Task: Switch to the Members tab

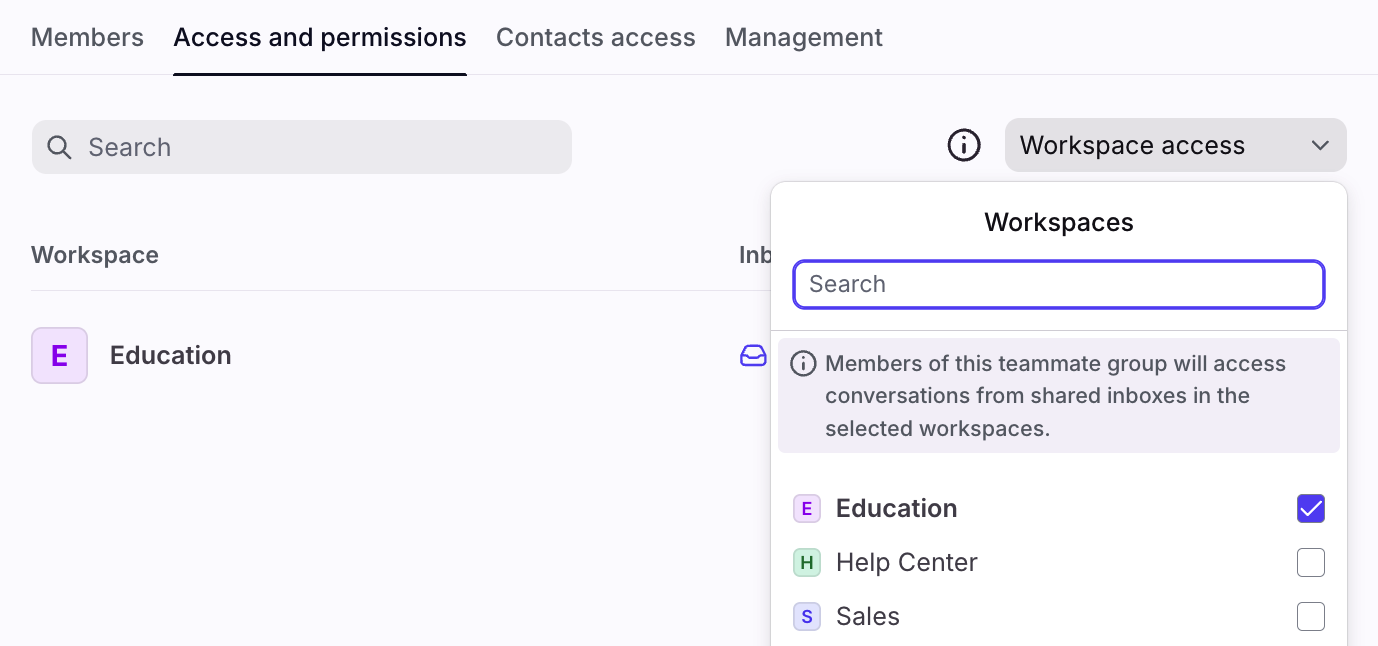Action: click(x=87, y=38)
